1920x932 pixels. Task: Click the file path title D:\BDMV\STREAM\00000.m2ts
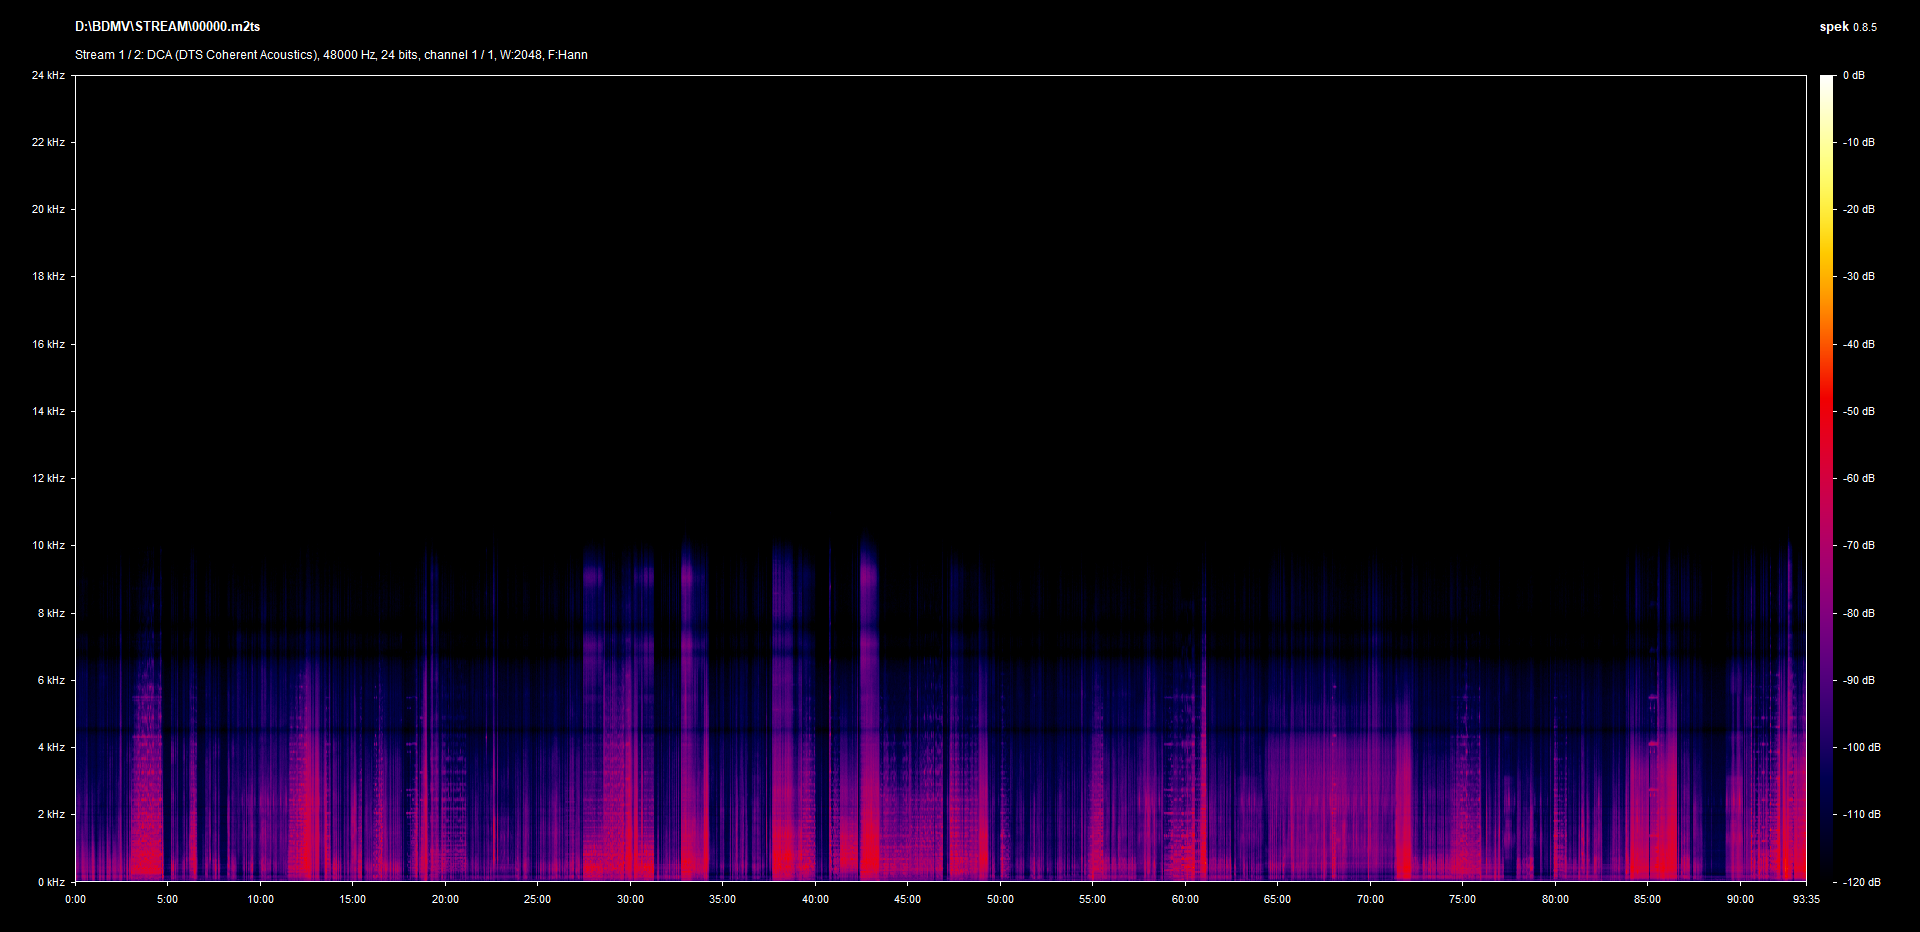click(167, 27)
